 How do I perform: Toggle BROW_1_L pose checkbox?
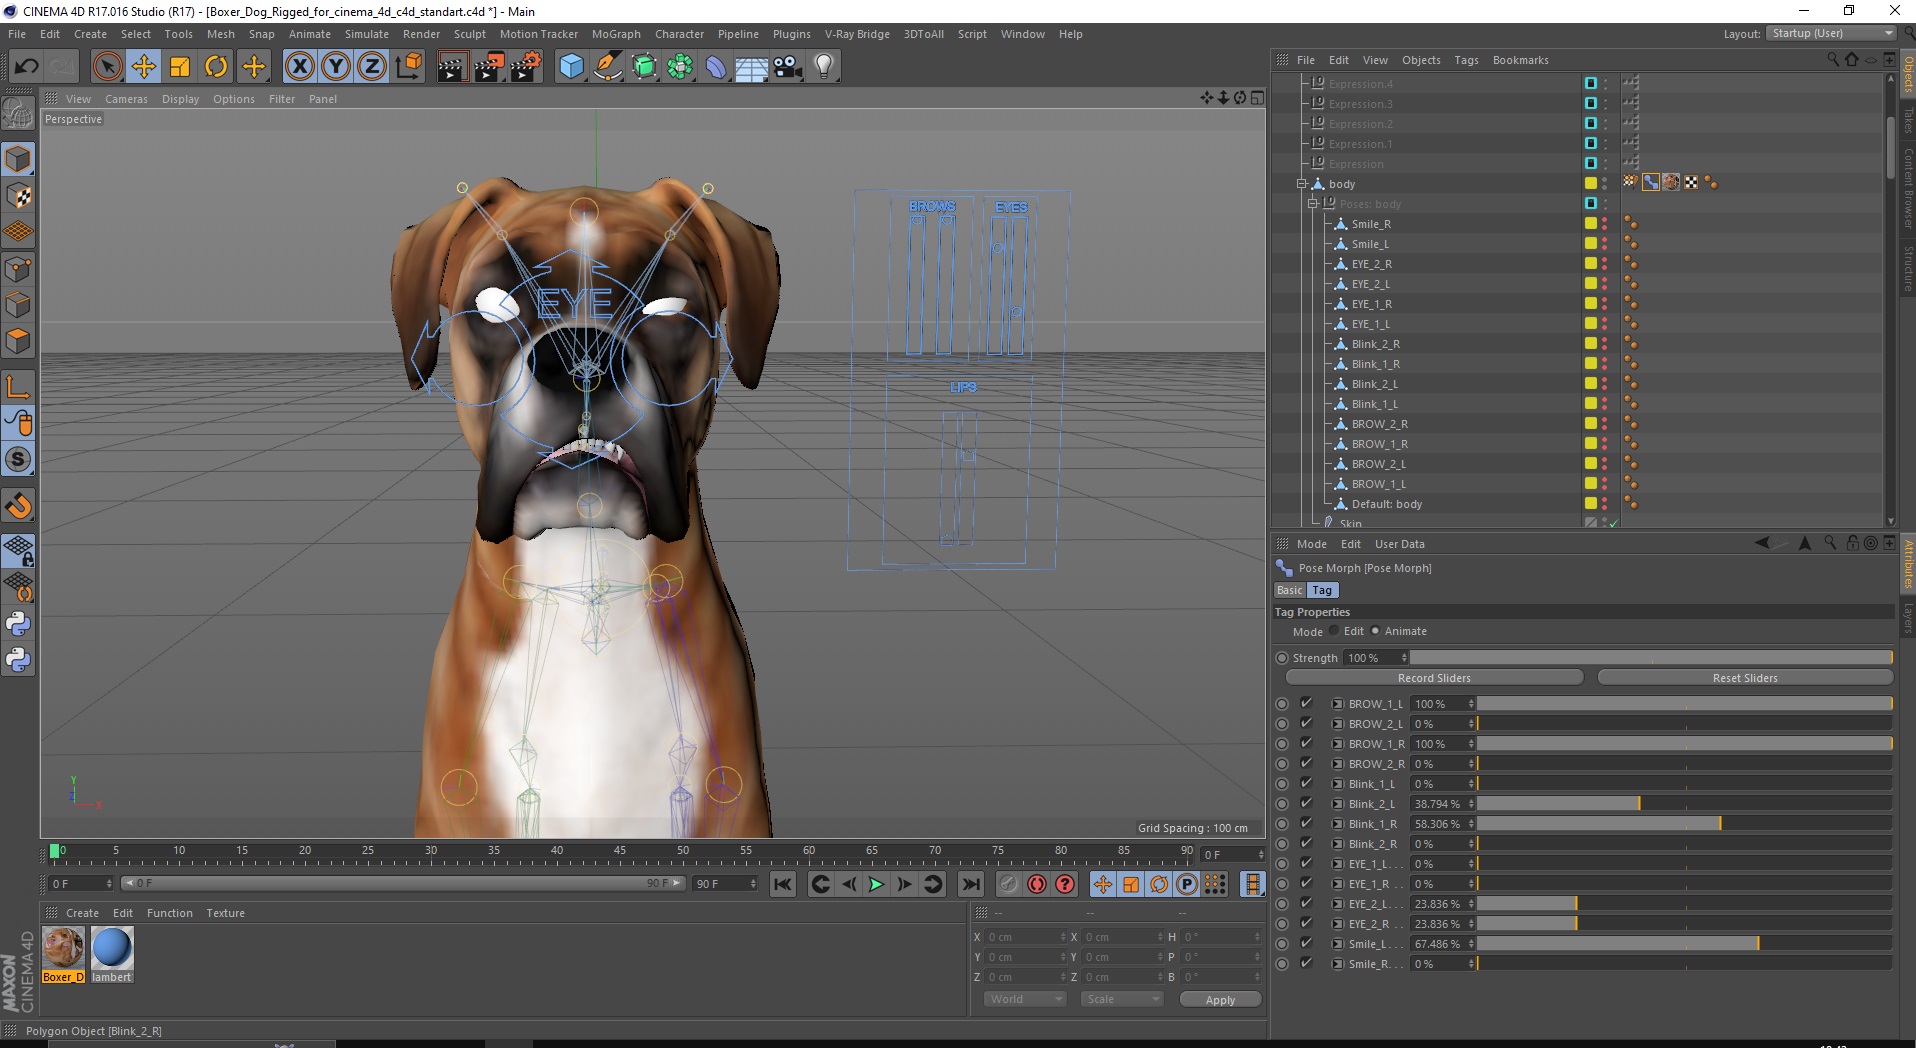pos(1306,703)
